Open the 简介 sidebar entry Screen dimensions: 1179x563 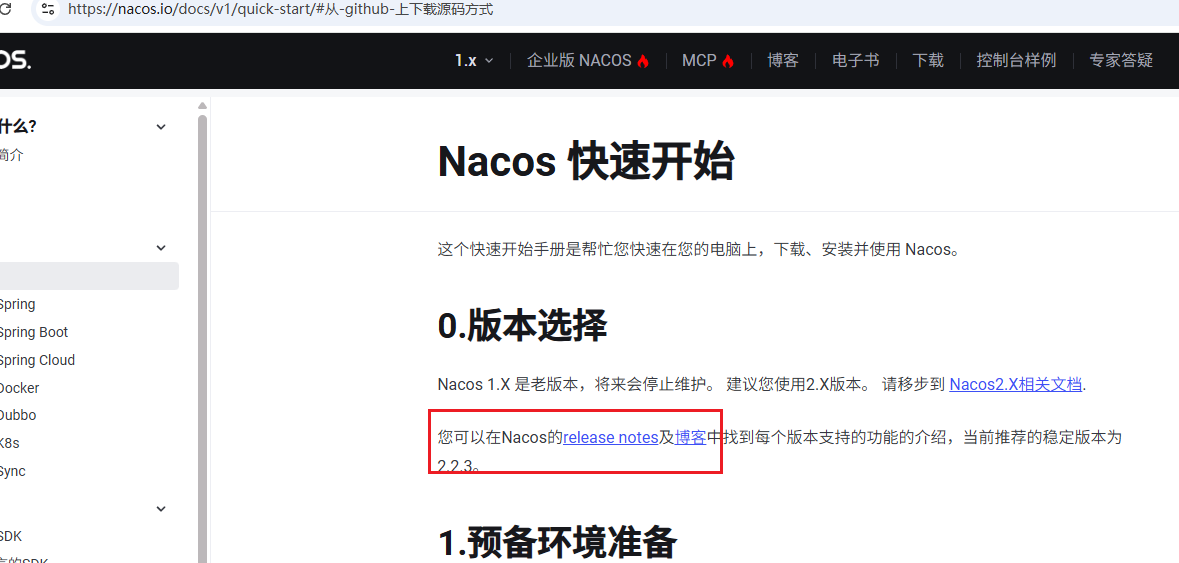point(11,156)
